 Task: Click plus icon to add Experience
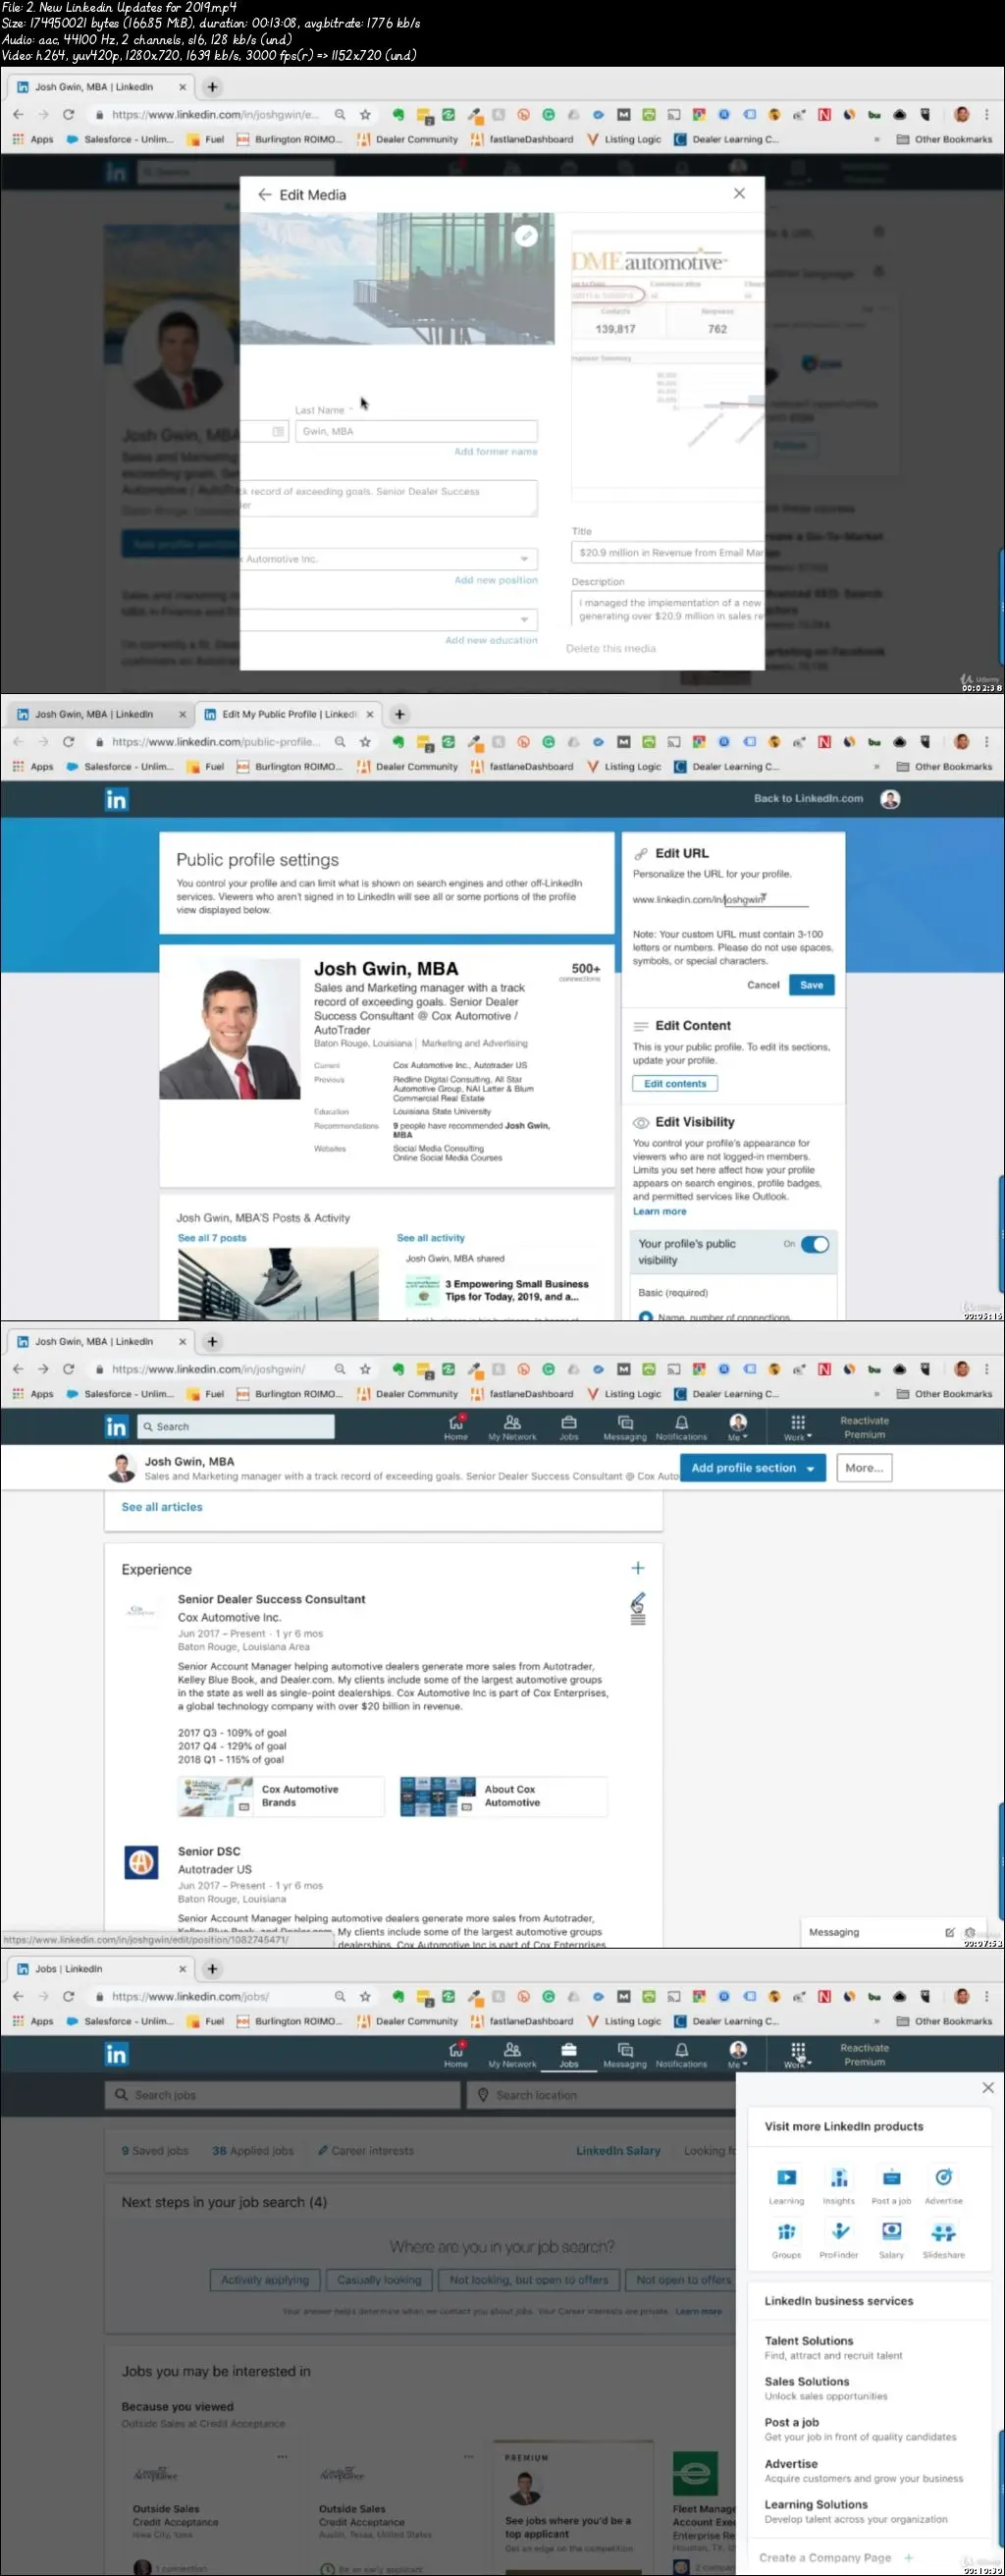coord(638,1568)
